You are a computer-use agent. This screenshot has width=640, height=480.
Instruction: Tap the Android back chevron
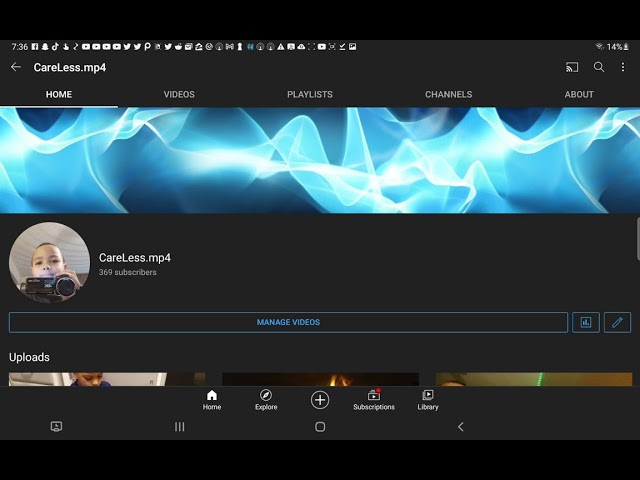[461, 427]
